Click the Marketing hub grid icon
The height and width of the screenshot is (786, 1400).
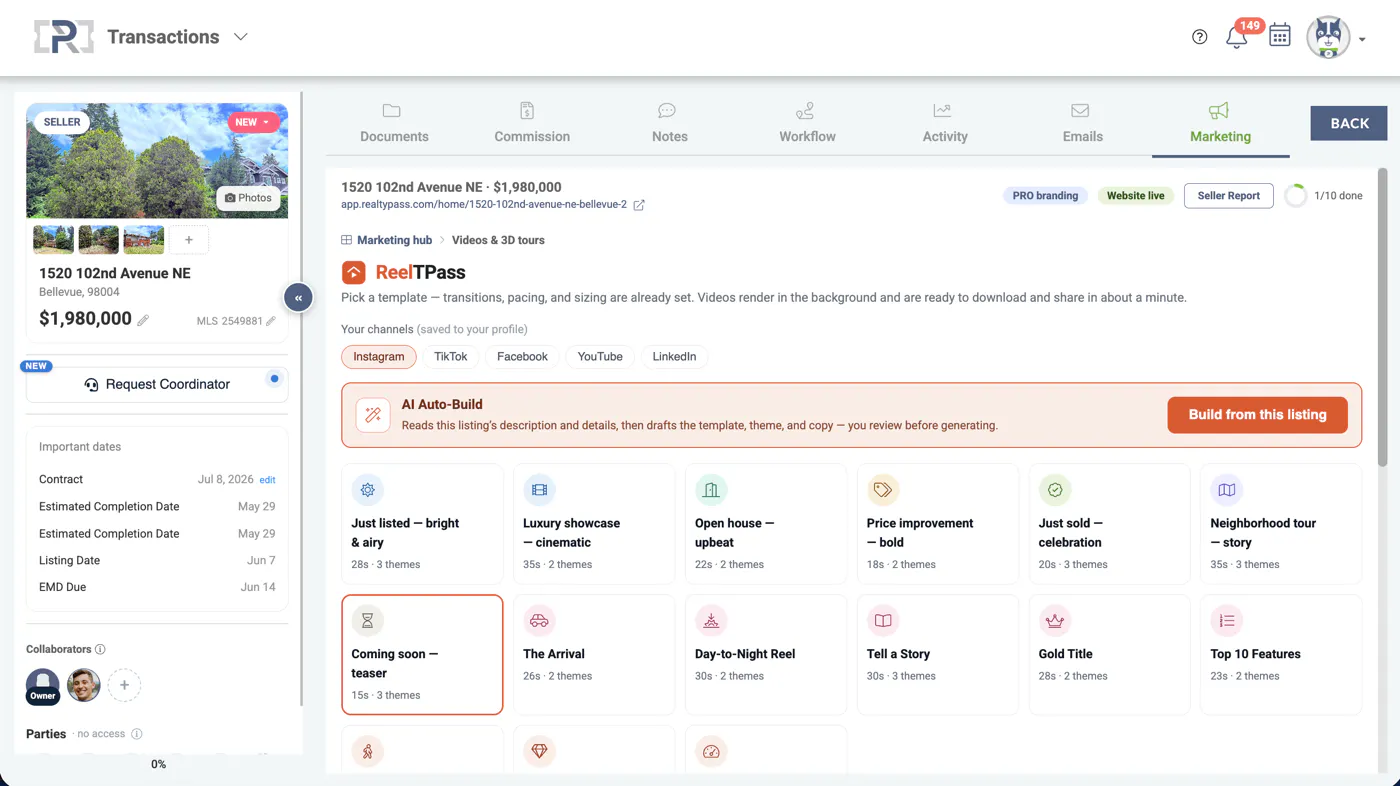[346, 240]
